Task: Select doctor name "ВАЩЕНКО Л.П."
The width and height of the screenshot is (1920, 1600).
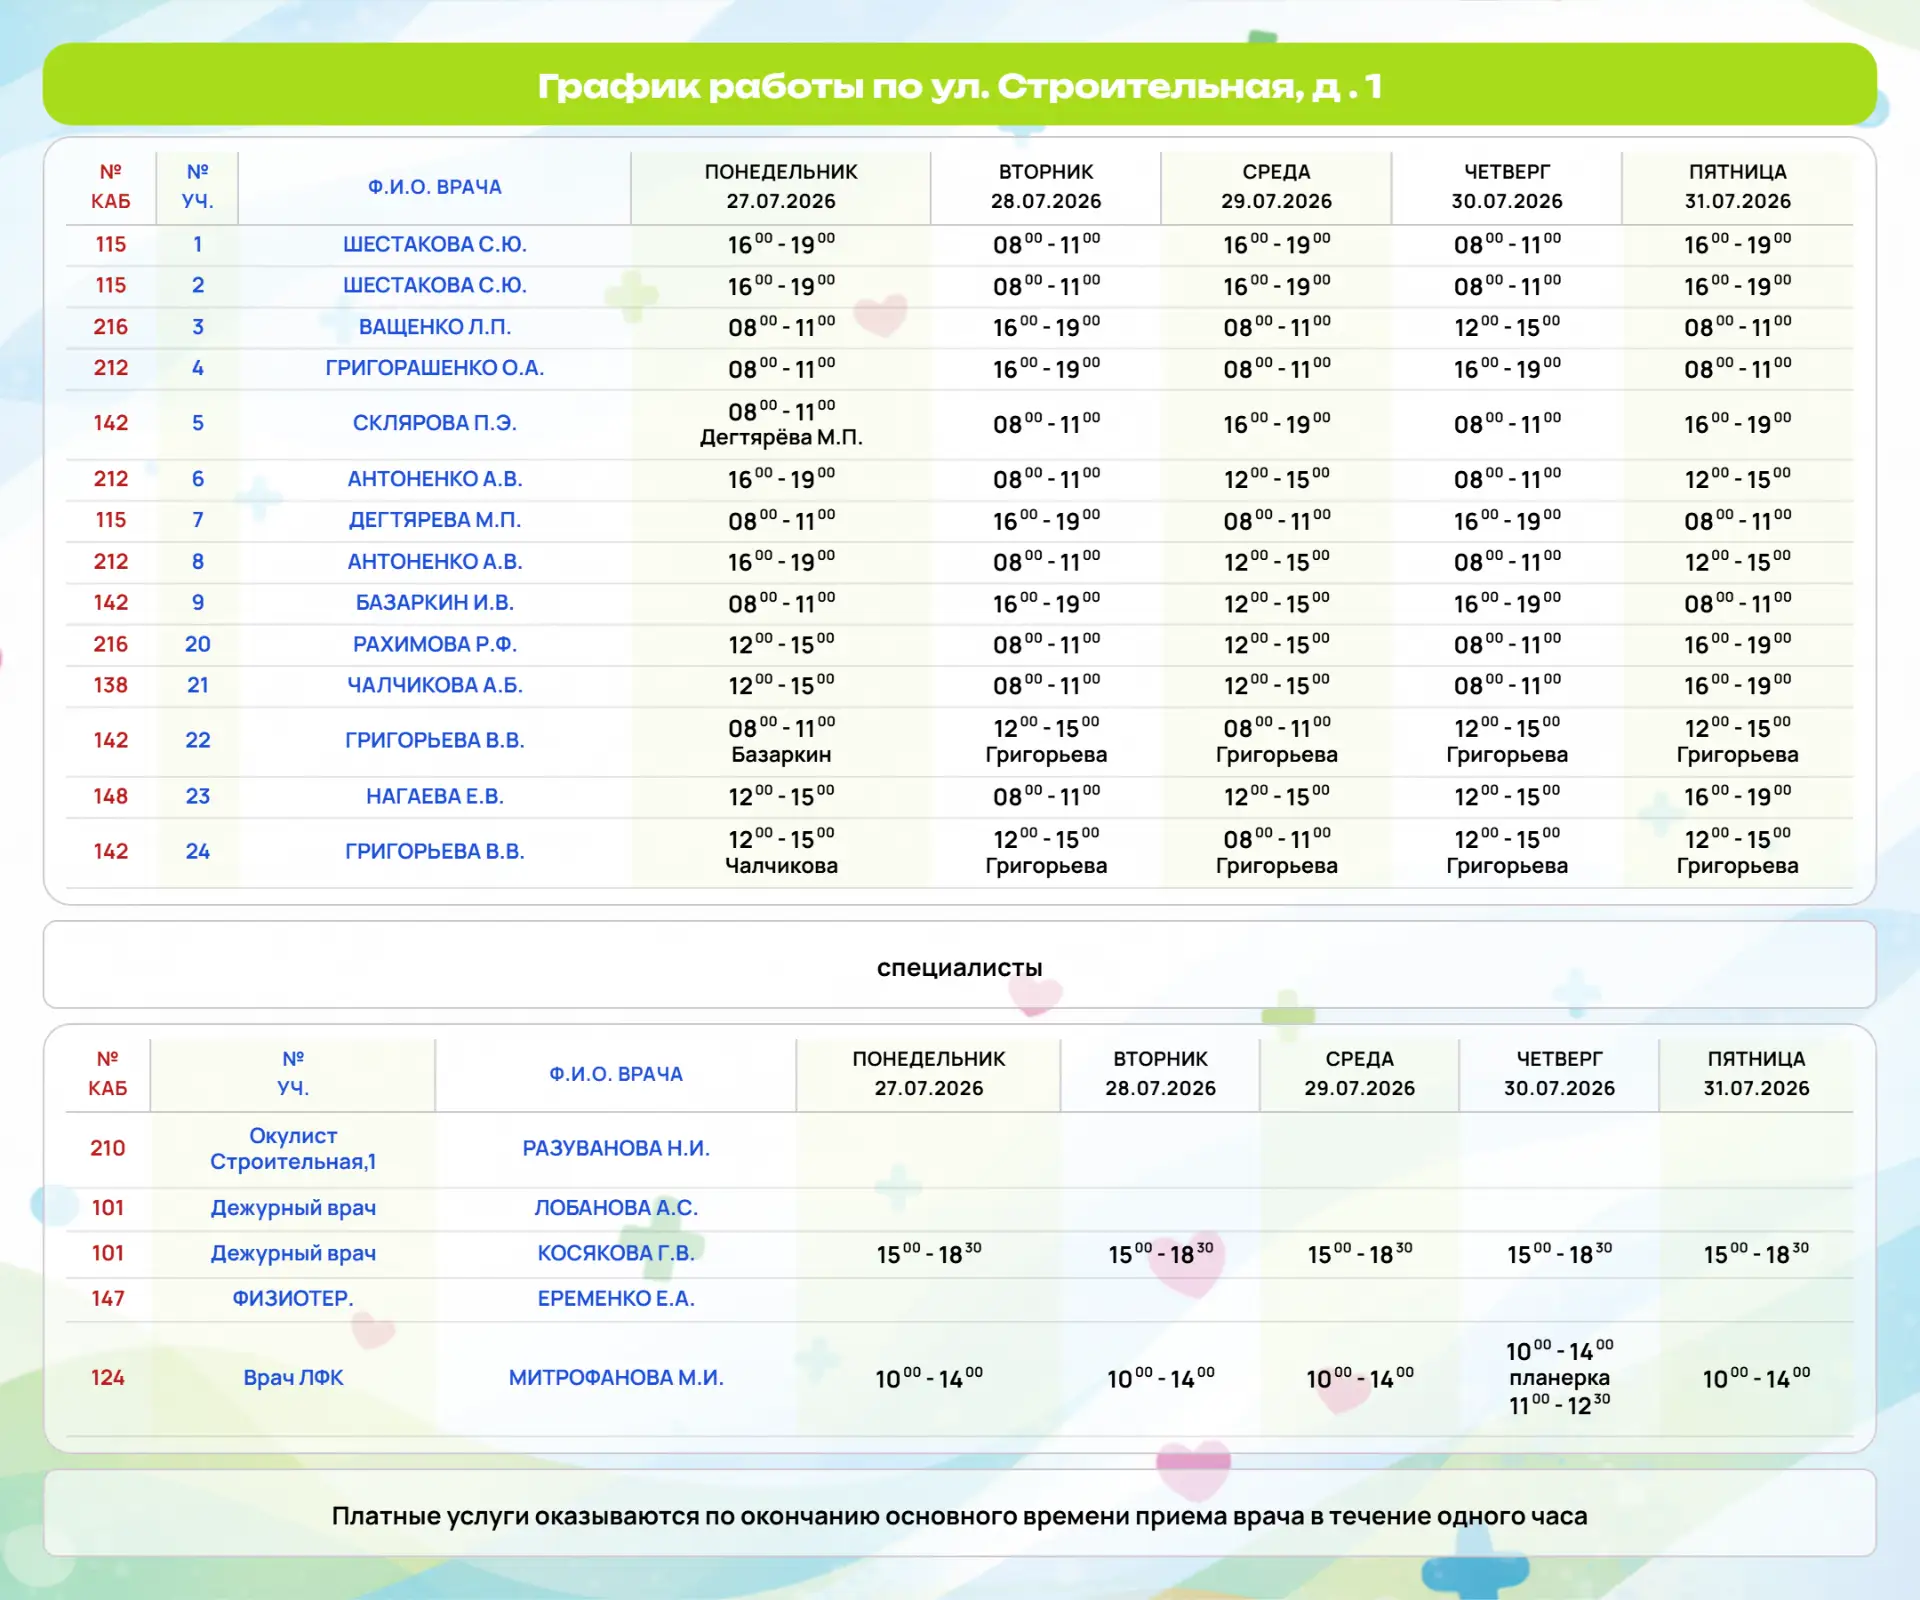Action: tap(435, 327)
